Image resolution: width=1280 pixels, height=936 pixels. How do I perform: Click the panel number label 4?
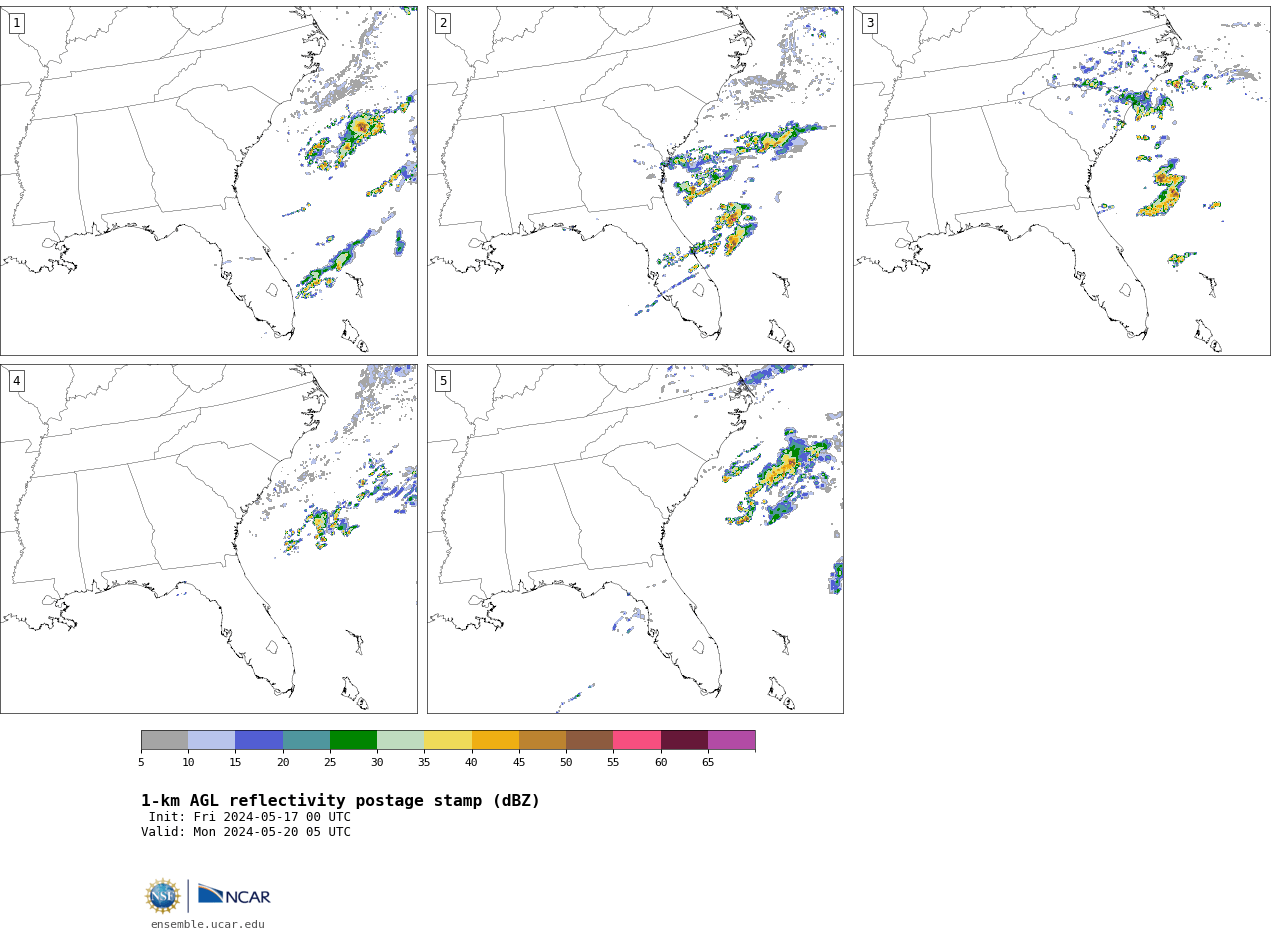coord(16,381)
